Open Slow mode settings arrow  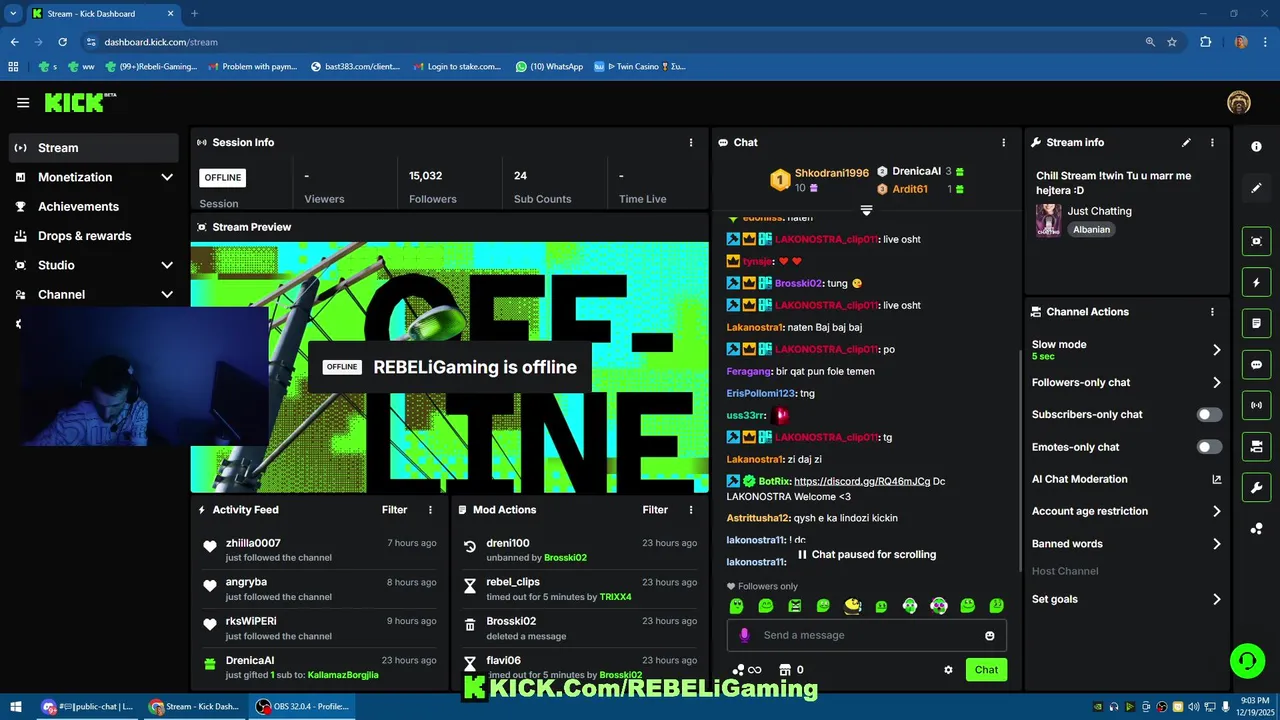pyautogui.click(x=1216, y=350)
